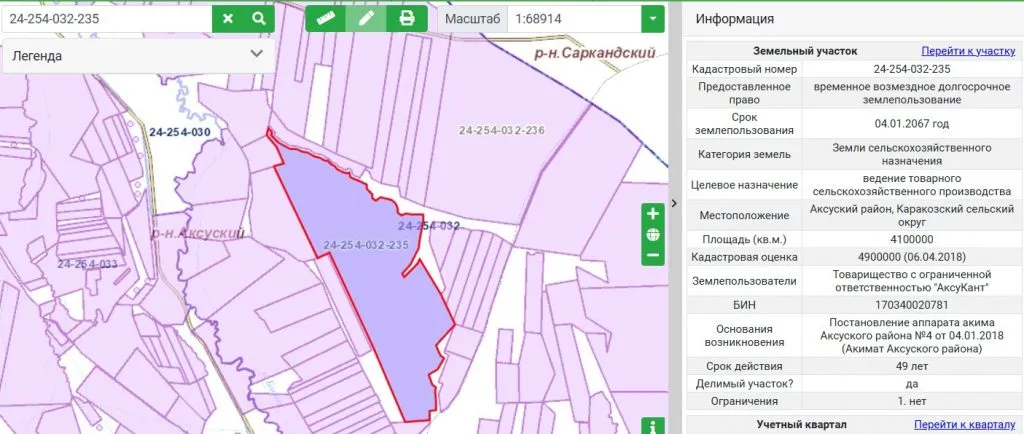Screen dimensions: 1024x434
Task: Open the Перейти к участку link
Action: tap(967, 50)
